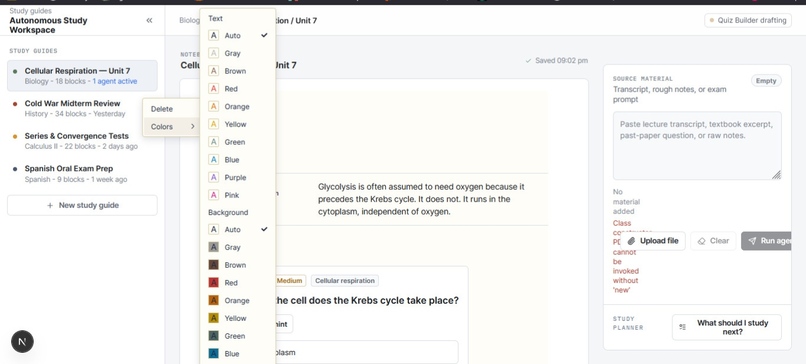Click the Cellular respiration topic tag
806x364 pixels.
pyautogui.click(x=344, y=281)
